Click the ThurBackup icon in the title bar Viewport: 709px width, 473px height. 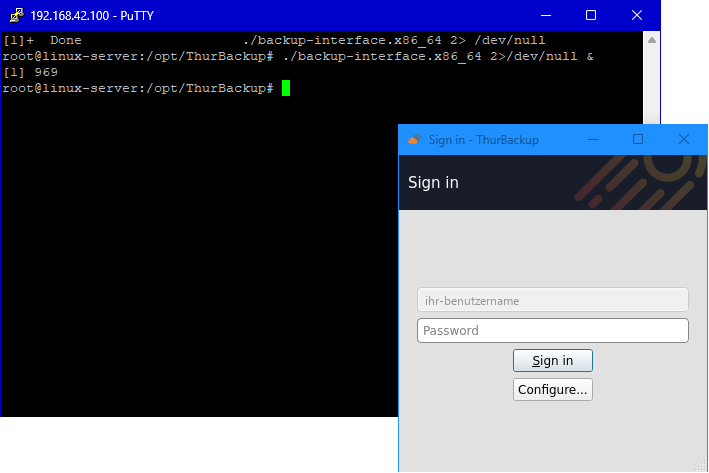click(415, 140)
